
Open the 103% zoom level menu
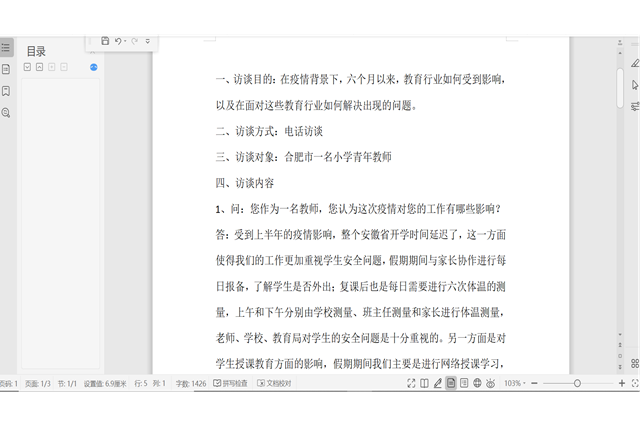515,383
